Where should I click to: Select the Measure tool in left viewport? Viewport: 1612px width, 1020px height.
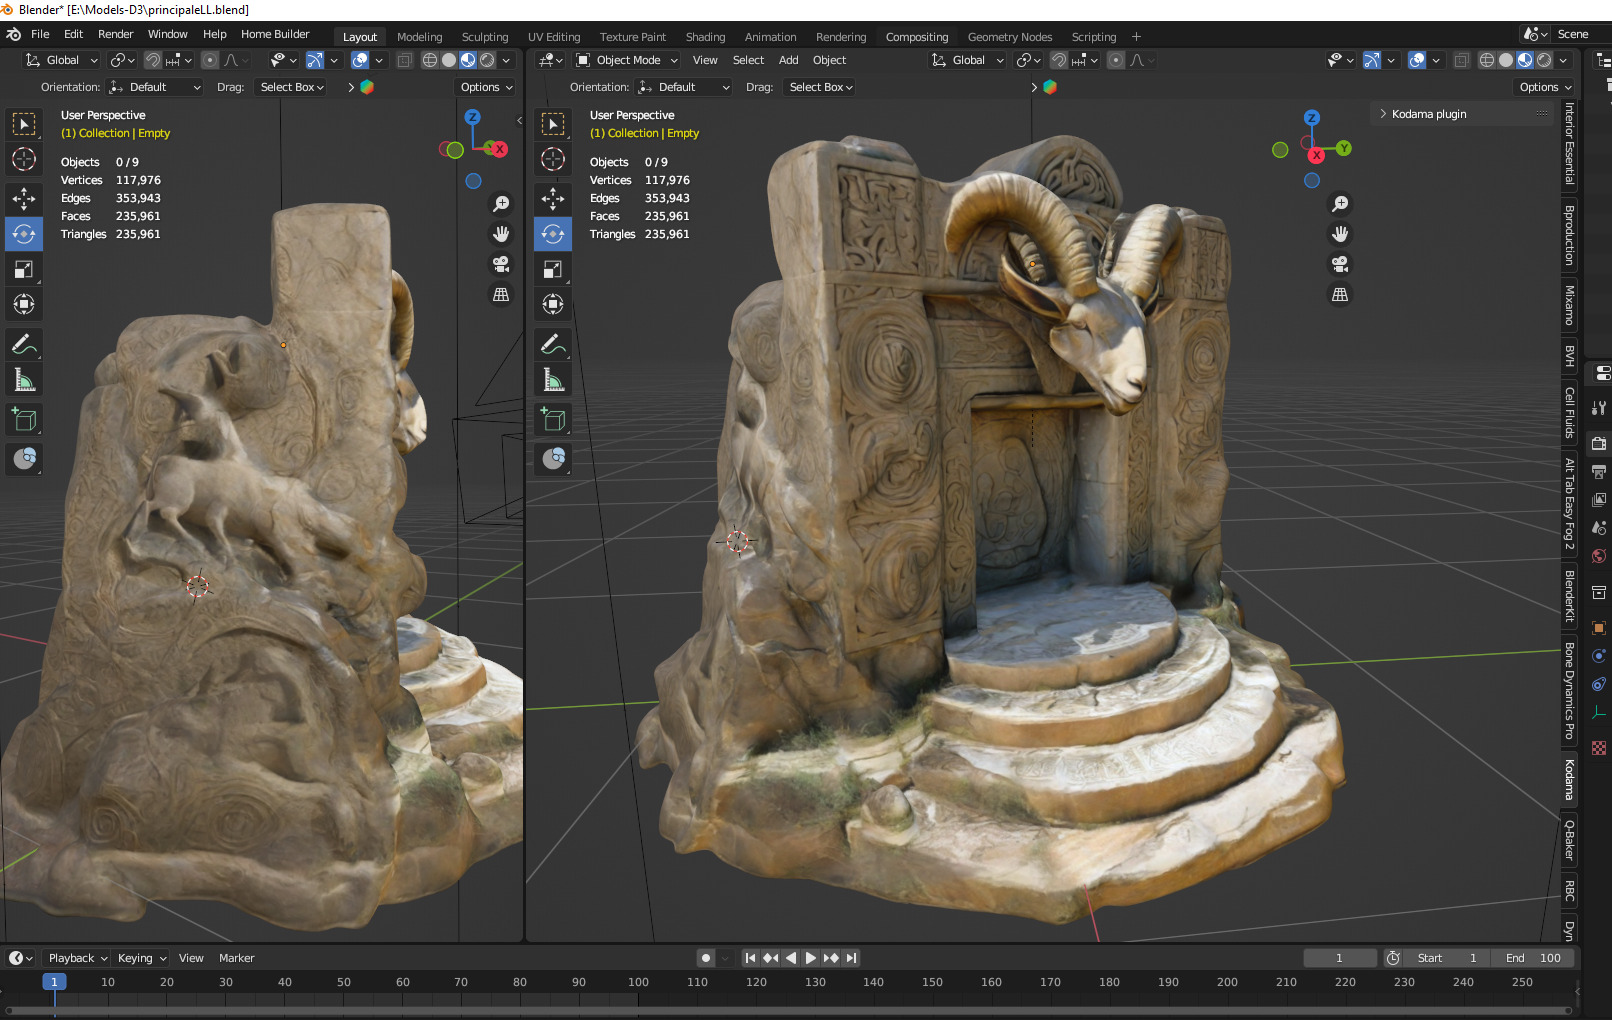click(24, 380)
